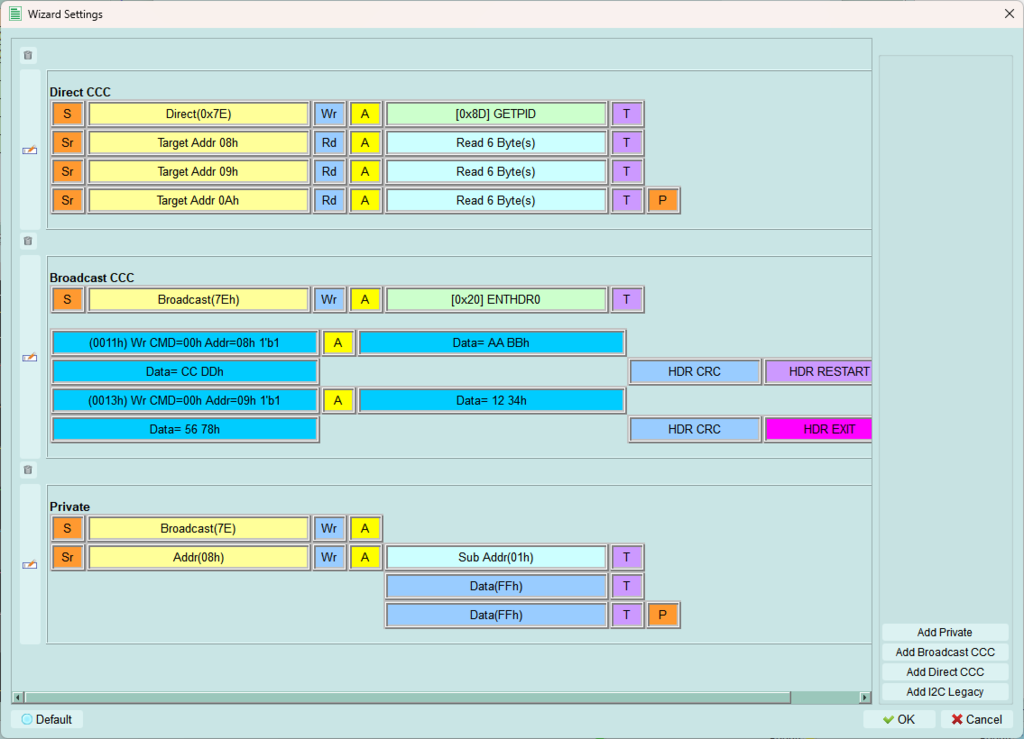Select the Target Addr 09h field
Image resolution: width=1024 pixels, height=739 pixels.
[198, 172]
